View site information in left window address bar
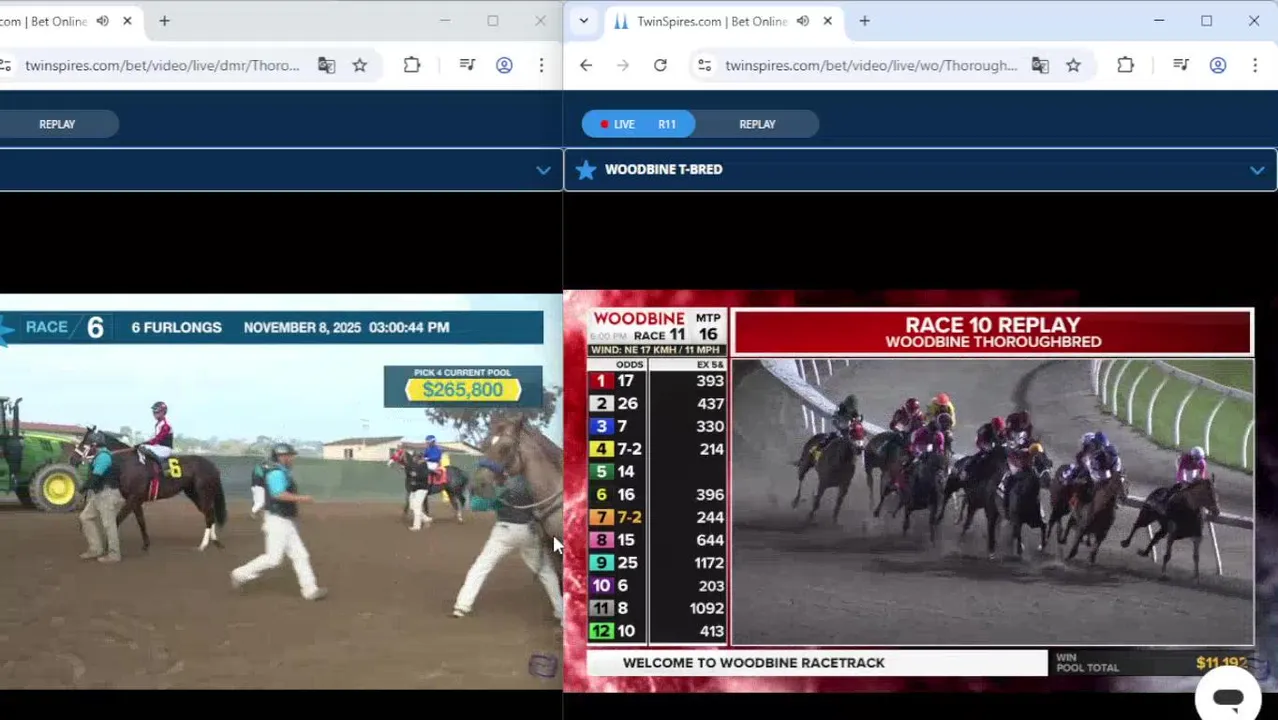 tap(5, 65)
